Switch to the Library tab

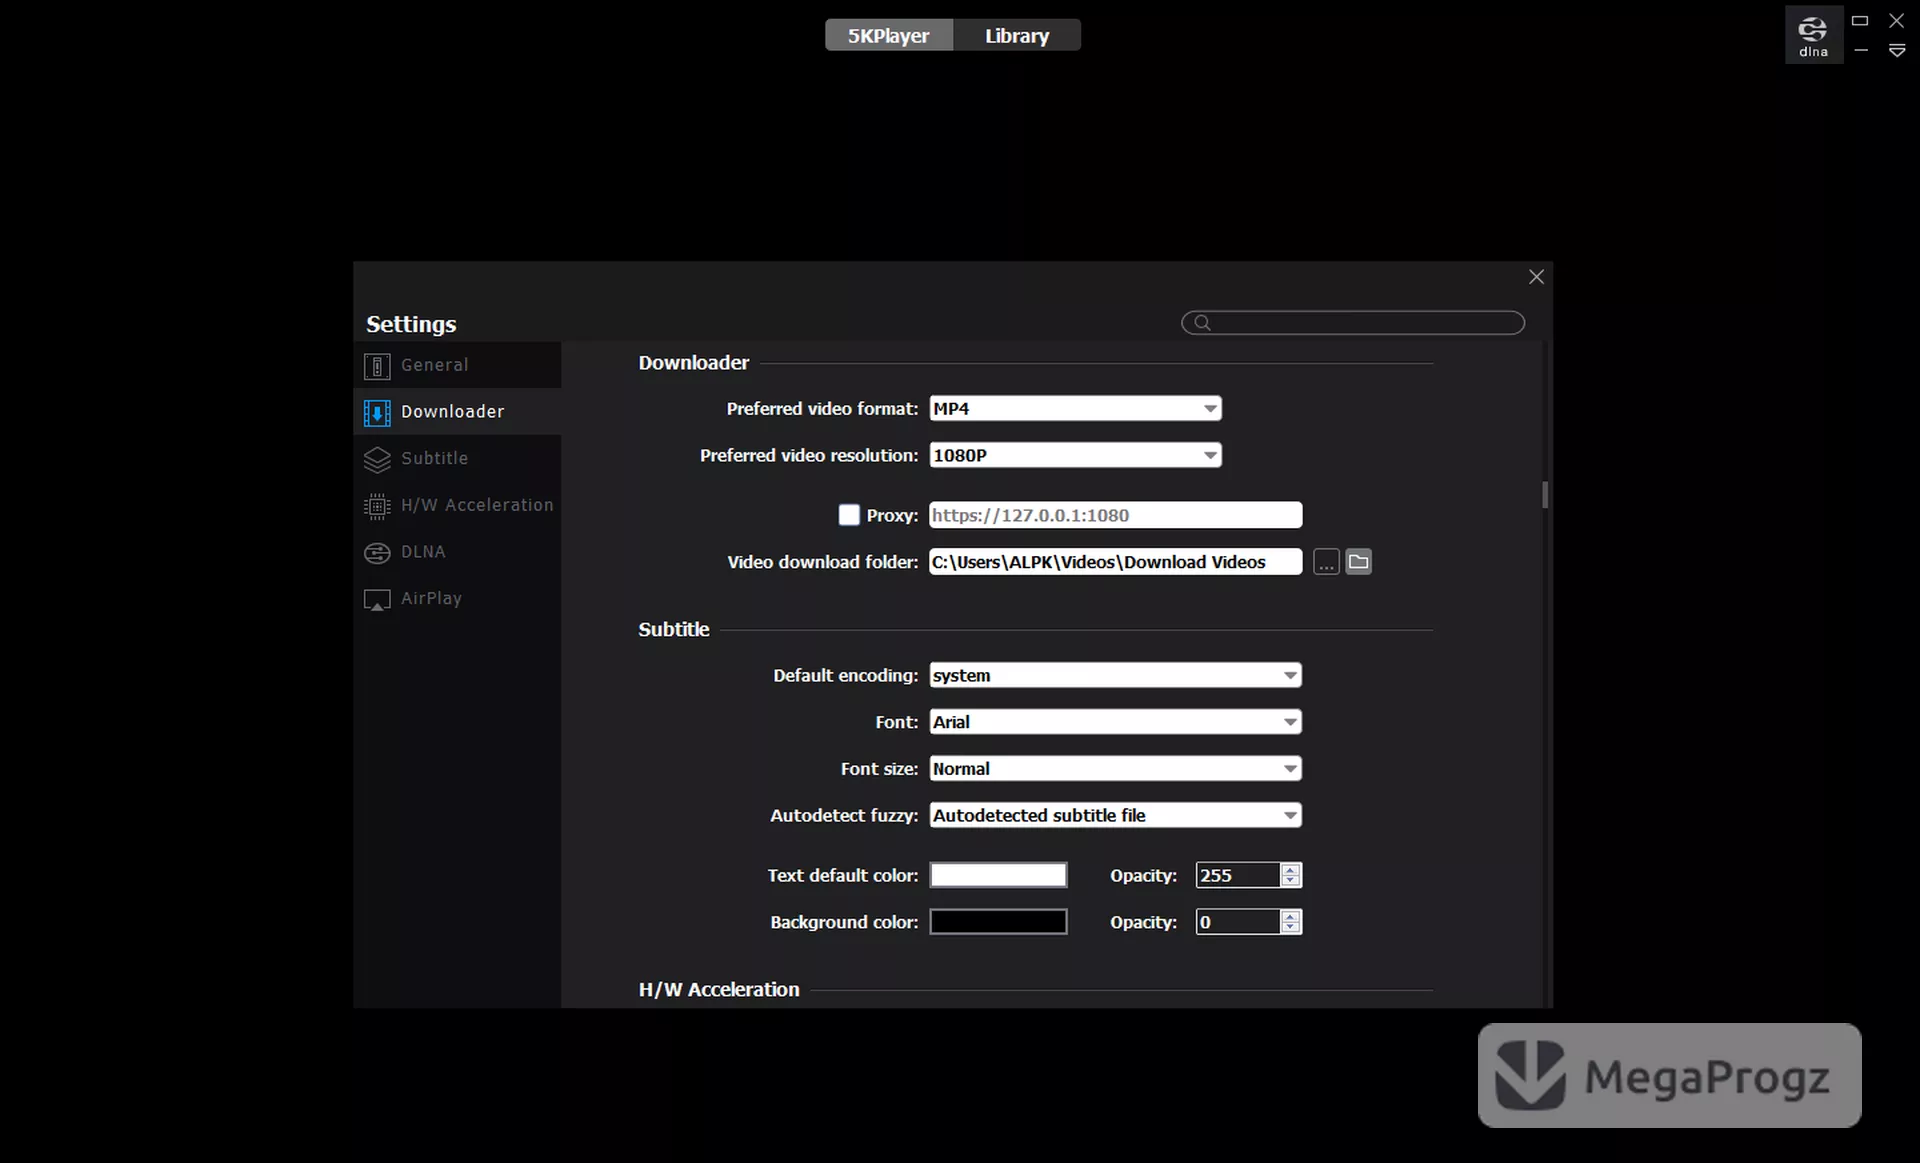[x=1017, y=35]
